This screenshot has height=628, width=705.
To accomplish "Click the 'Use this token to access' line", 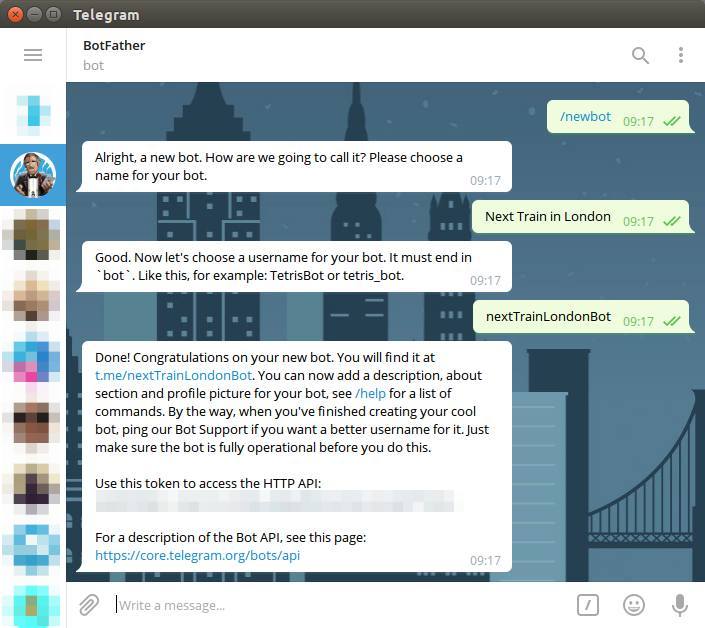I will coord(208,483).
